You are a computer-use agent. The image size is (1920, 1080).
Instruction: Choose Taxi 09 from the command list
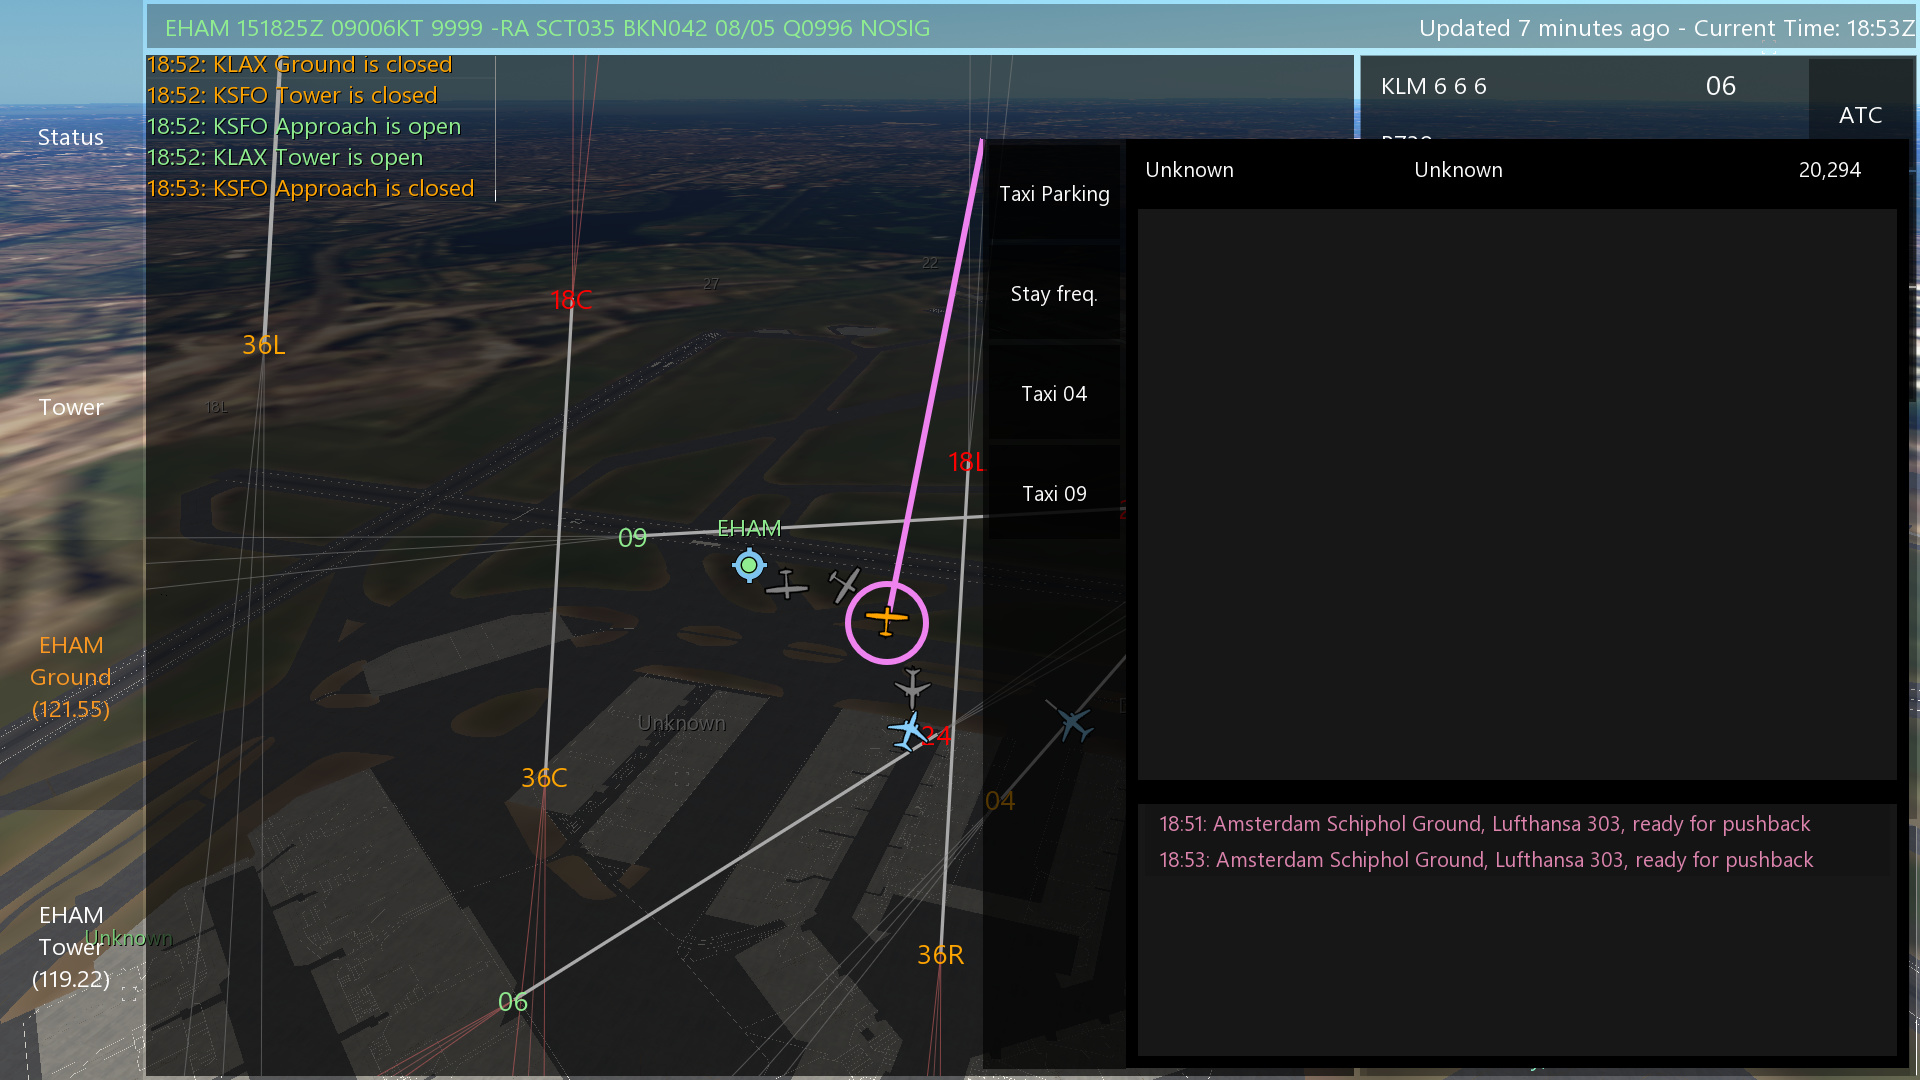pyautogui.click(x=1054, y=494)
